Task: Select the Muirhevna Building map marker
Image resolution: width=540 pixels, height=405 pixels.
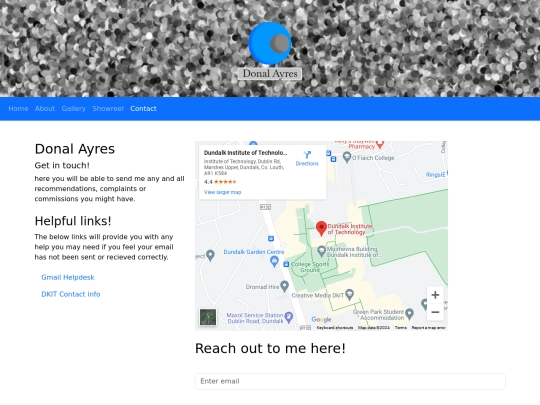Action: point(321,251)
